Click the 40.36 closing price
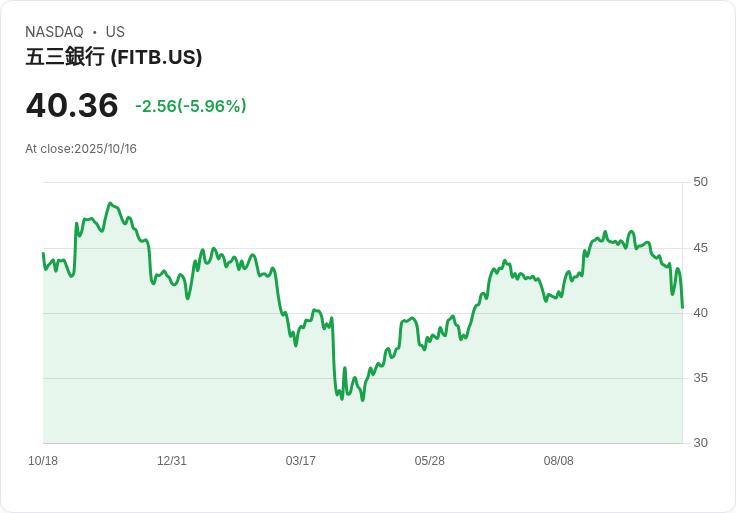 pos(72,105)
